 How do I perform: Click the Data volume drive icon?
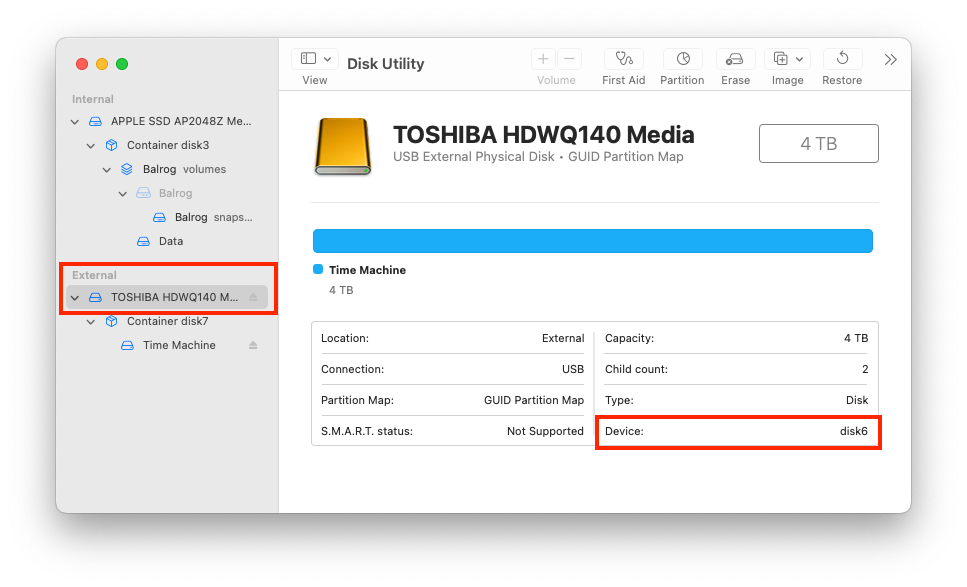coord(143,241)
